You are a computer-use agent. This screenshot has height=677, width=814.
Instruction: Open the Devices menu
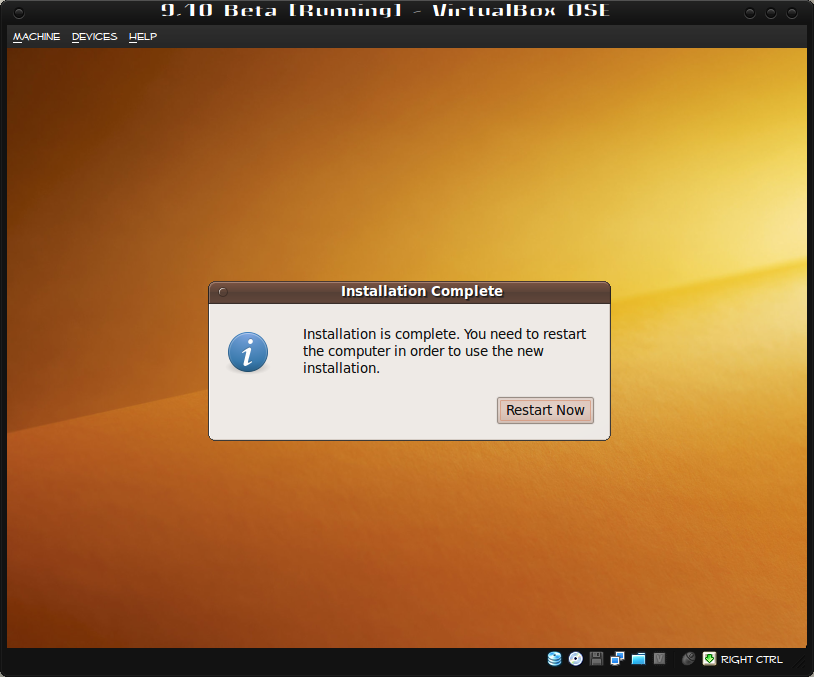tap(94, 37)
